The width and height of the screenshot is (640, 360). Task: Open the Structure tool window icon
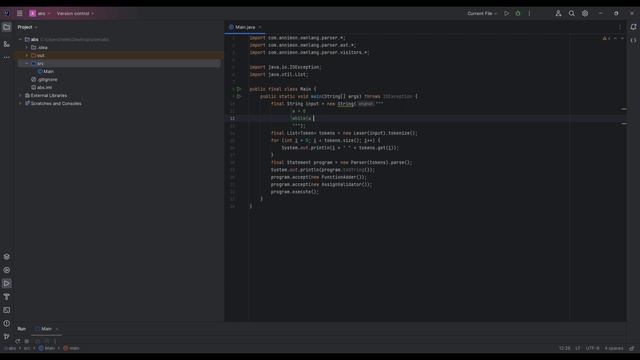pyautogui.click(x=7, y=44)
